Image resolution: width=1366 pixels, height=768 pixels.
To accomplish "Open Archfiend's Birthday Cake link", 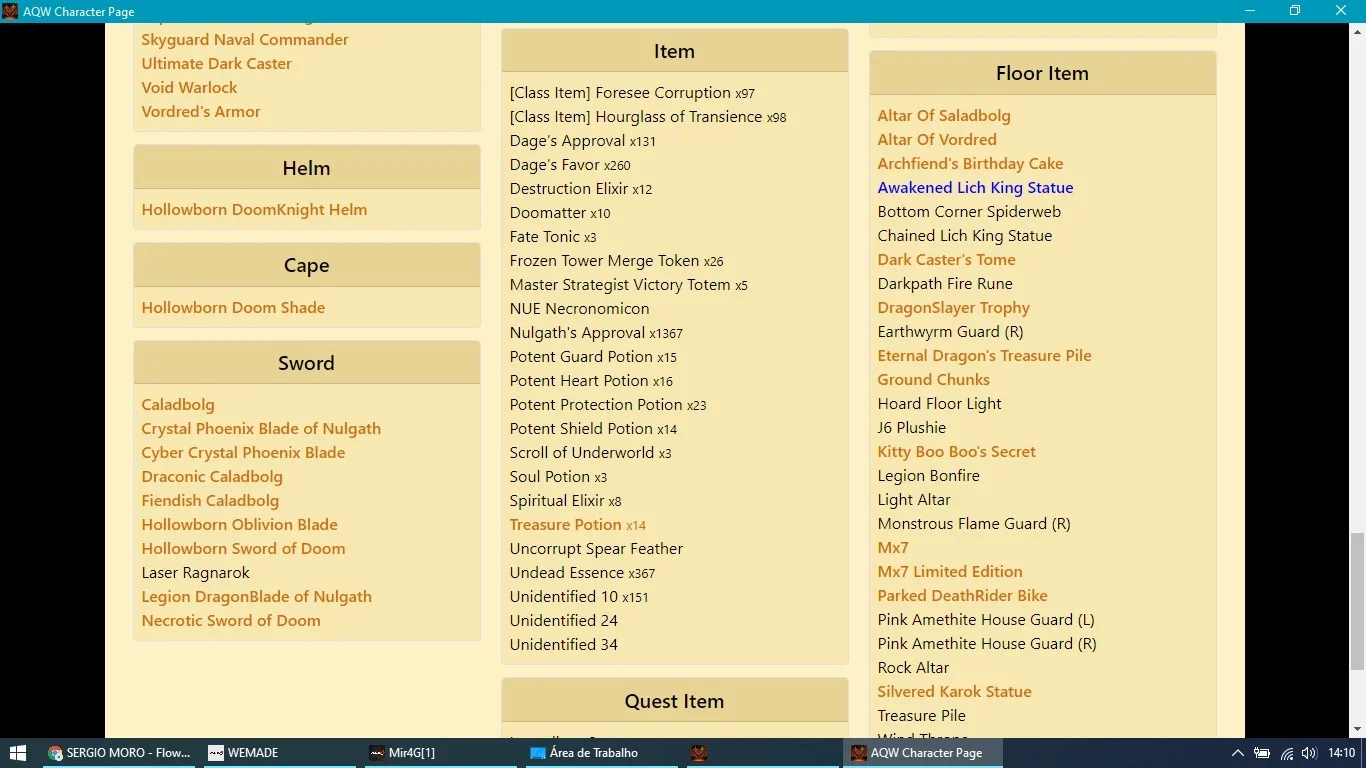I will 970,164.
